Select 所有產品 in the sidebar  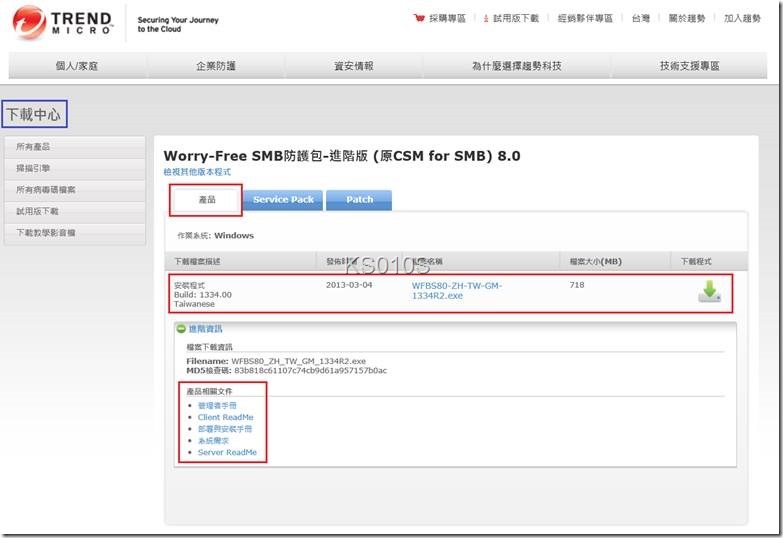74,146
